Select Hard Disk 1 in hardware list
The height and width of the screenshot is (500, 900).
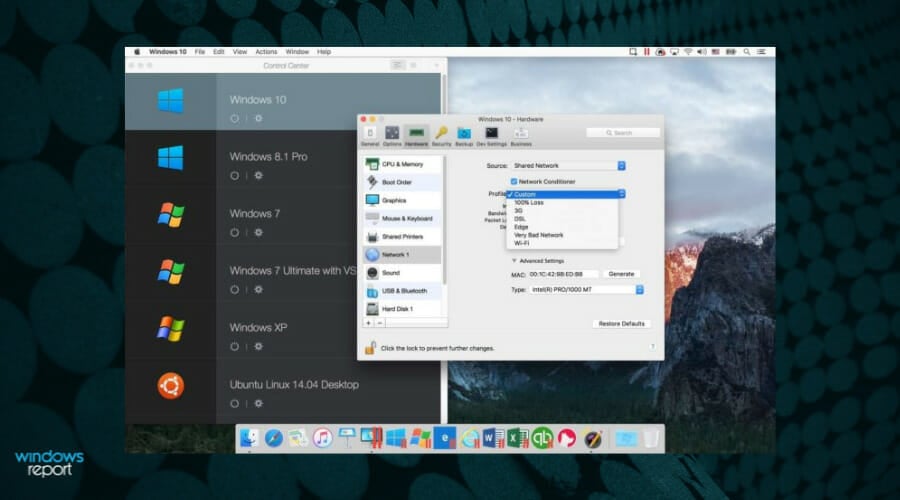[x=402, y=309]
